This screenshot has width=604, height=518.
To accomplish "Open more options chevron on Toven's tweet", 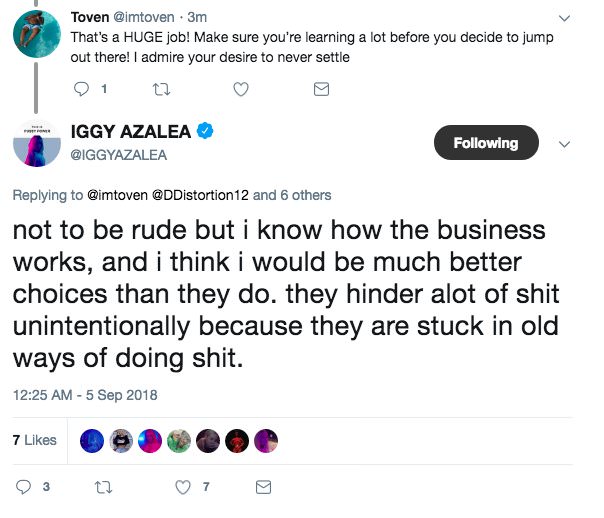I will tap(567, 18).
